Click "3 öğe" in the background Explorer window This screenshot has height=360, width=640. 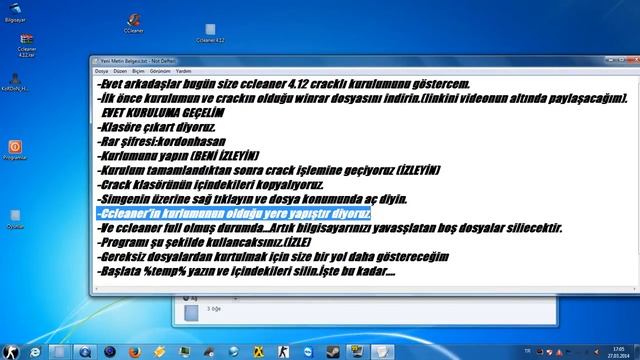click(214, 309)
